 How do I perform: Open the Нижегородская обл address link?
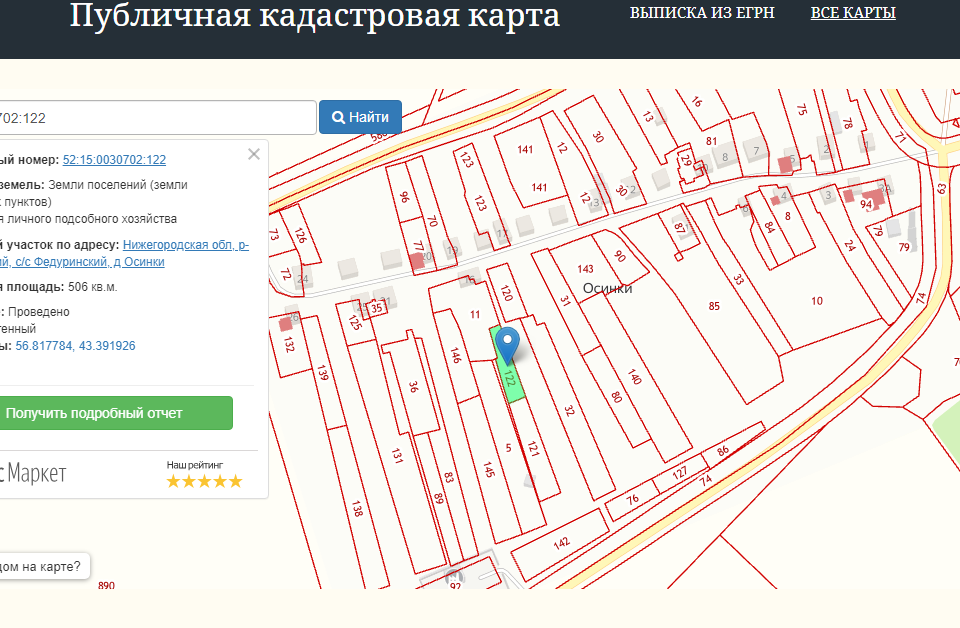[x=185, y=245]
